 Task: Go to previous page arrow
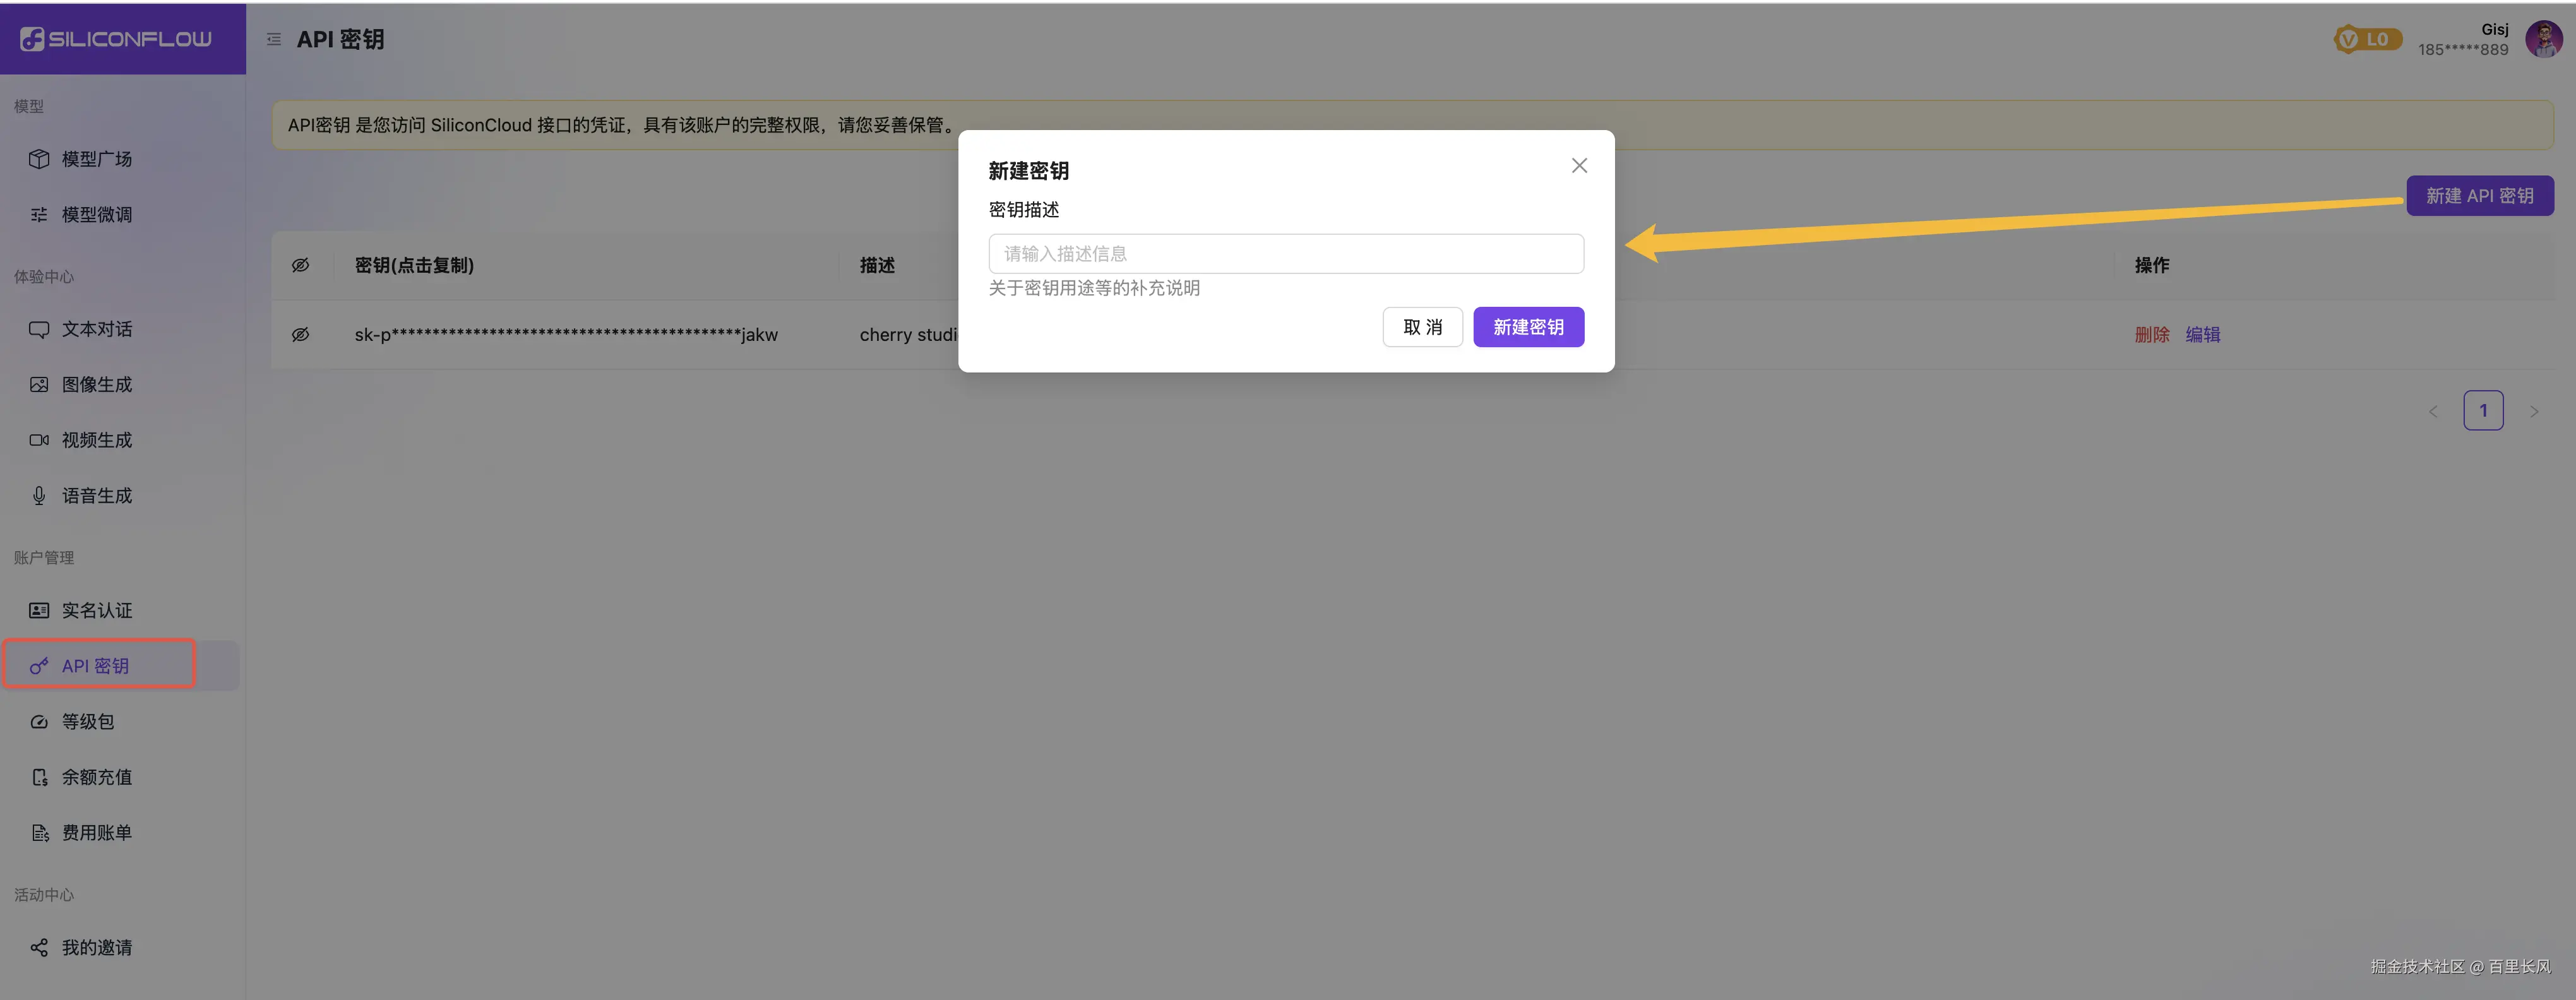(2433, 411)
